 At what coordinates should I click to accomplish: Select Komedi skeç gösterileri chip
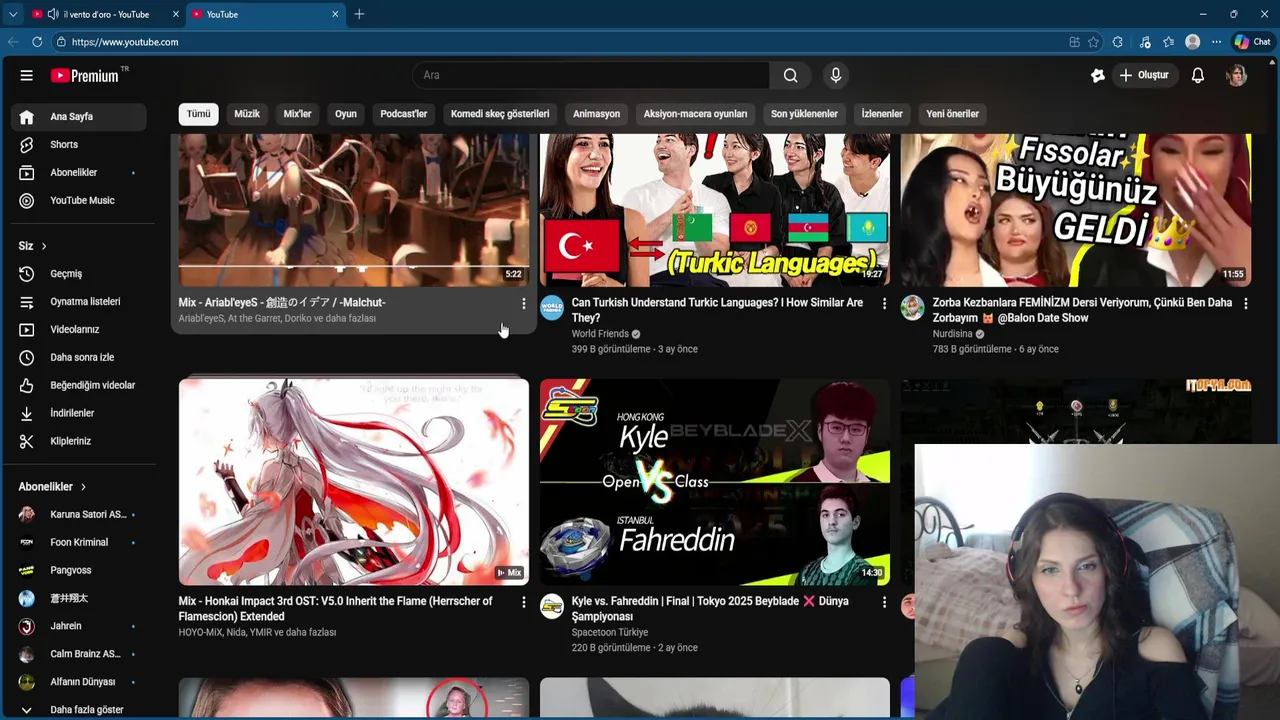[500, 114]
